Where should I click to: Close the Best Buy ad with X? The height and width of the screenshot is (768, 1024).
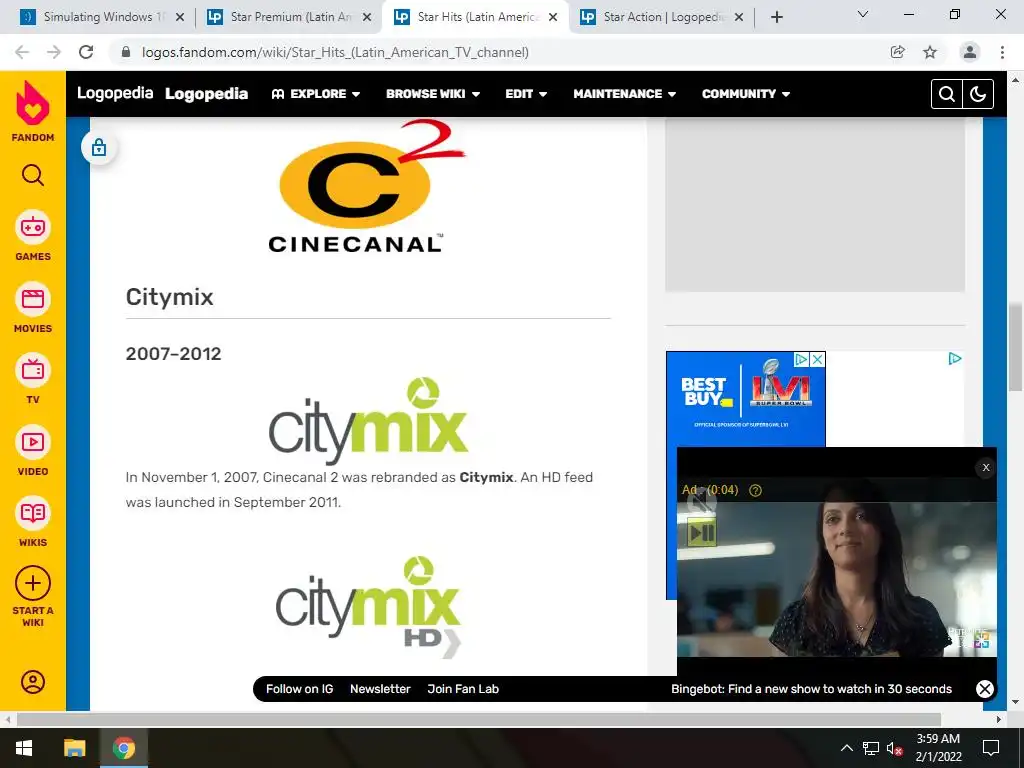point(818,359)
